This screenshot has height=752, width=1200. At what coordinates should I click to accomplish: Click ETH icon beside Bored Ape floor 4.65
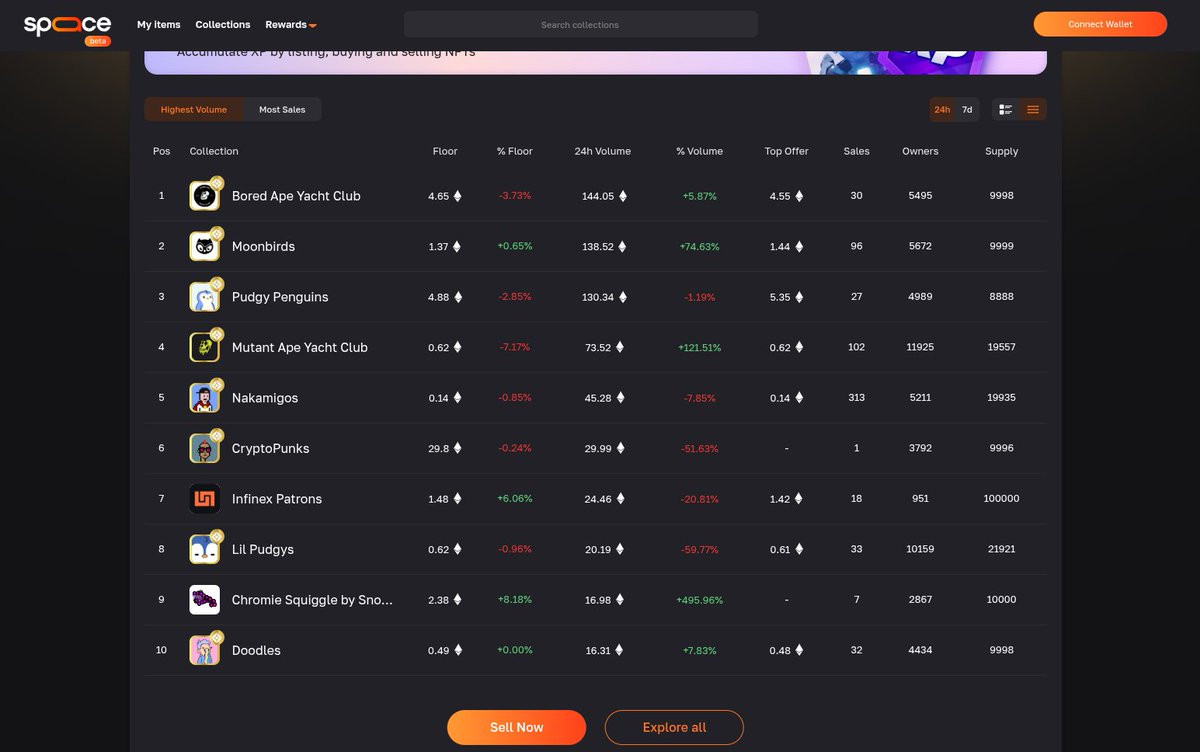[x=458, y=196]
